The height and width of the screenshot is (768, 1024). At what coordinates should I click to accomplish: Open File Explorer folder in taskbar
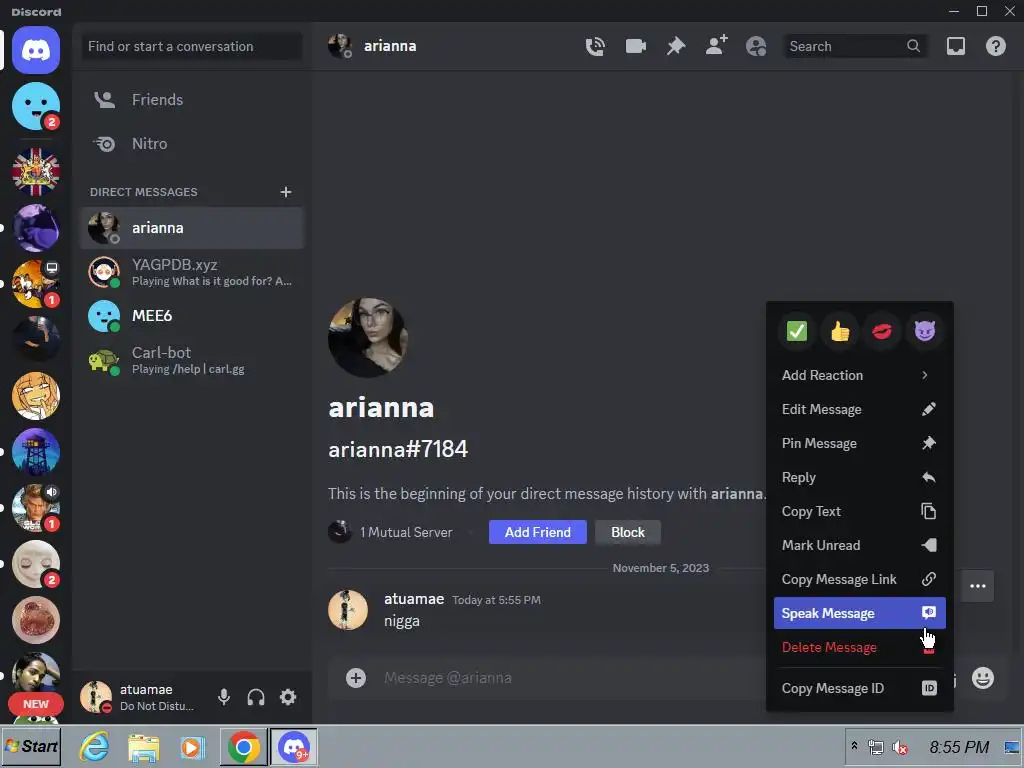pos(144,747)
